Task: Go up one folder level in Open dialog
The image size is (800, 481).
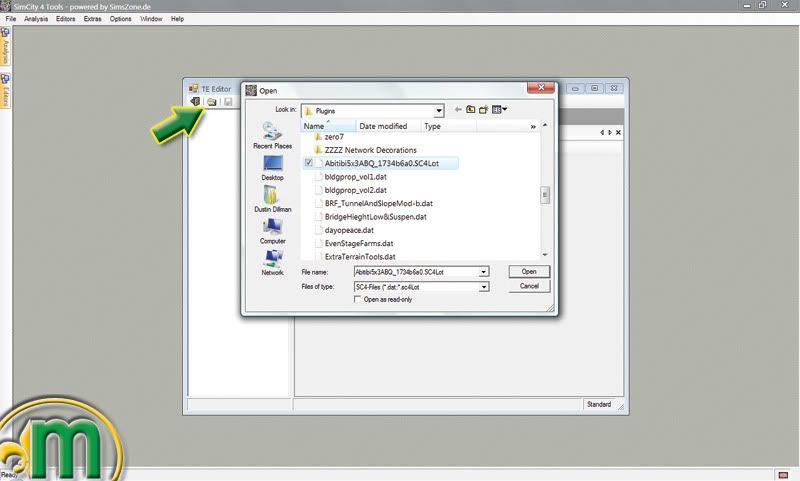Action: point(470,109)
